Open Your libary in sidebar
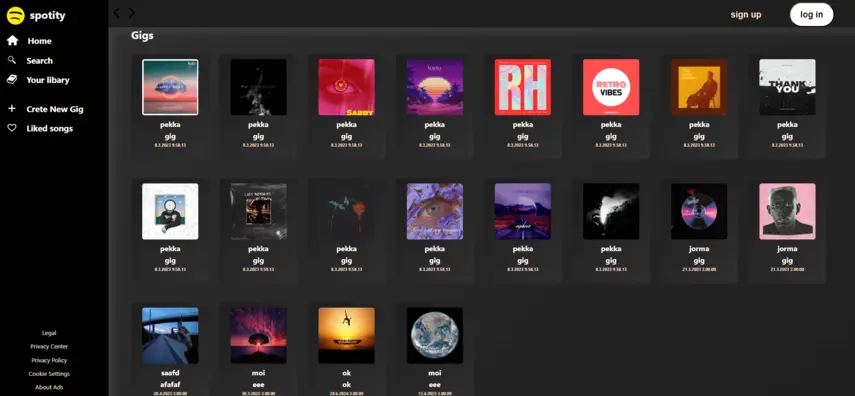Image resolution: width=855 pixels, height=396 pixels. pyautogui.click(x=48, y=80)
